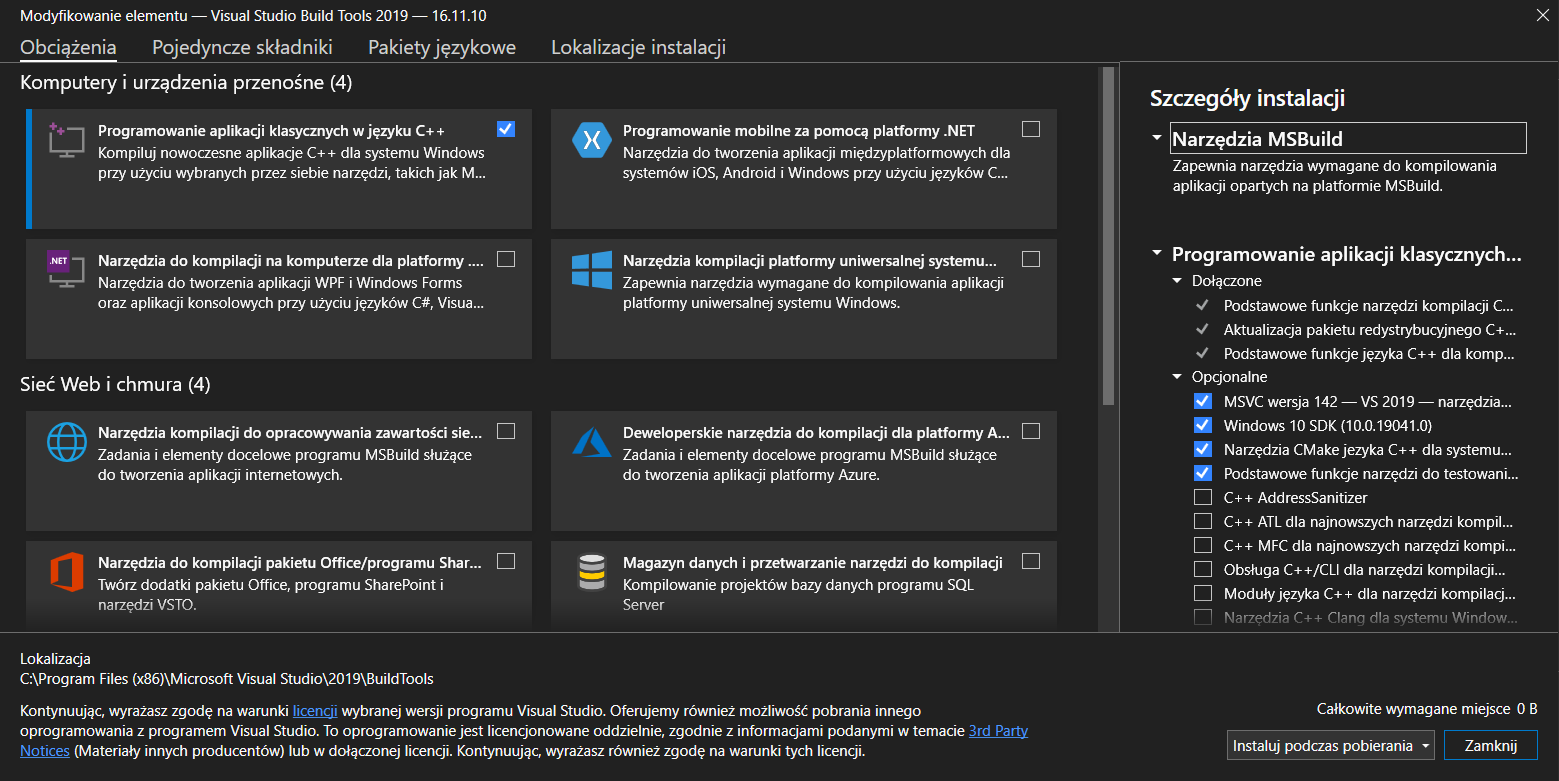This screenshot has height=781, width=1559.
Task: Click the Office/SharePoint build tools icon
Action: coord(67,572)
